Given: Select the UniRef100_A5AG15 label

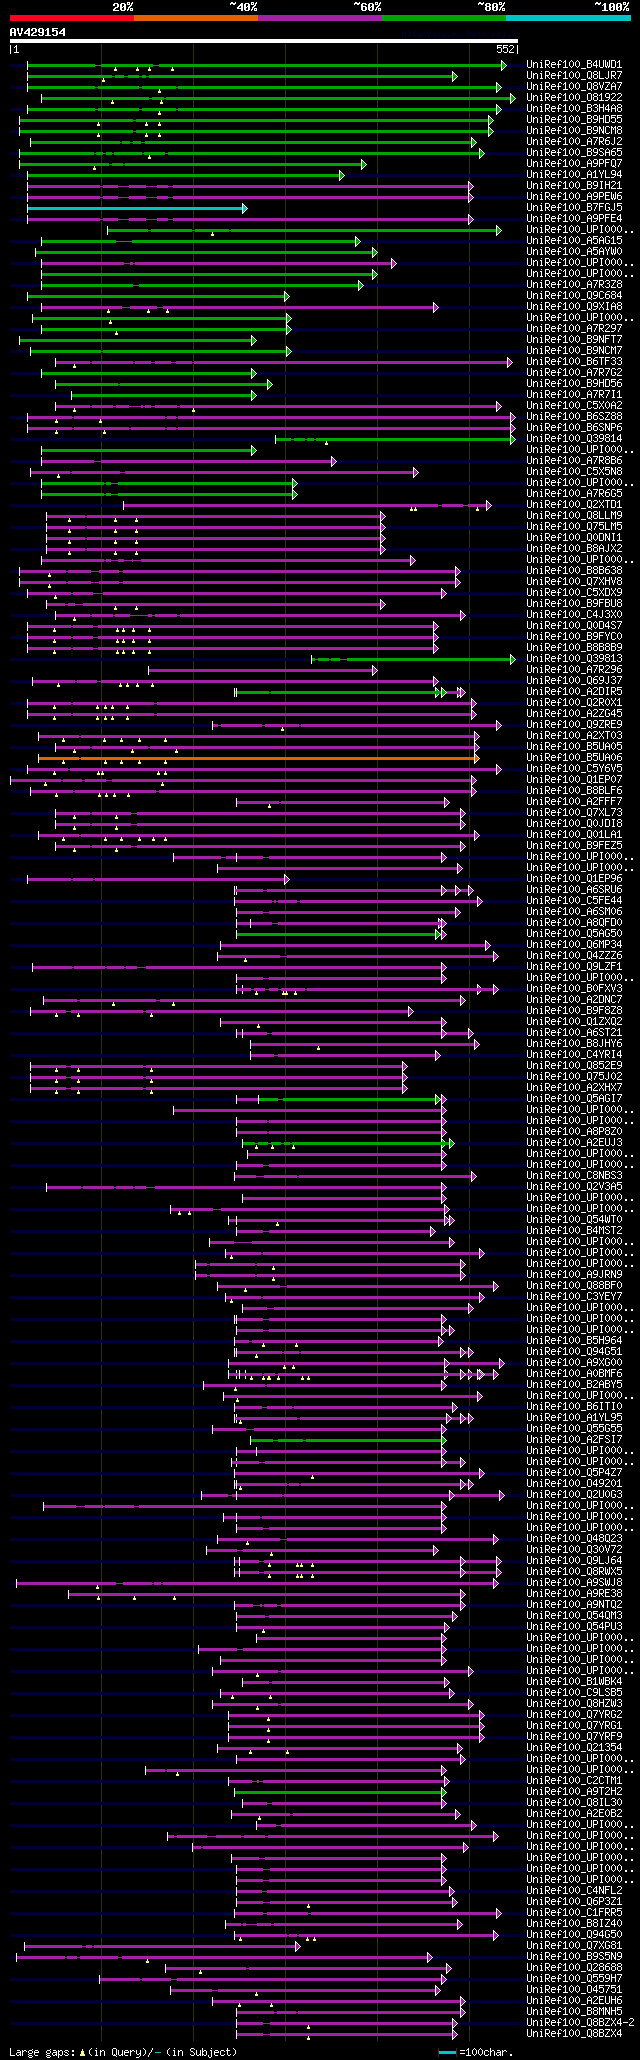Looking at the screenshot, I should tap(574, 241).
